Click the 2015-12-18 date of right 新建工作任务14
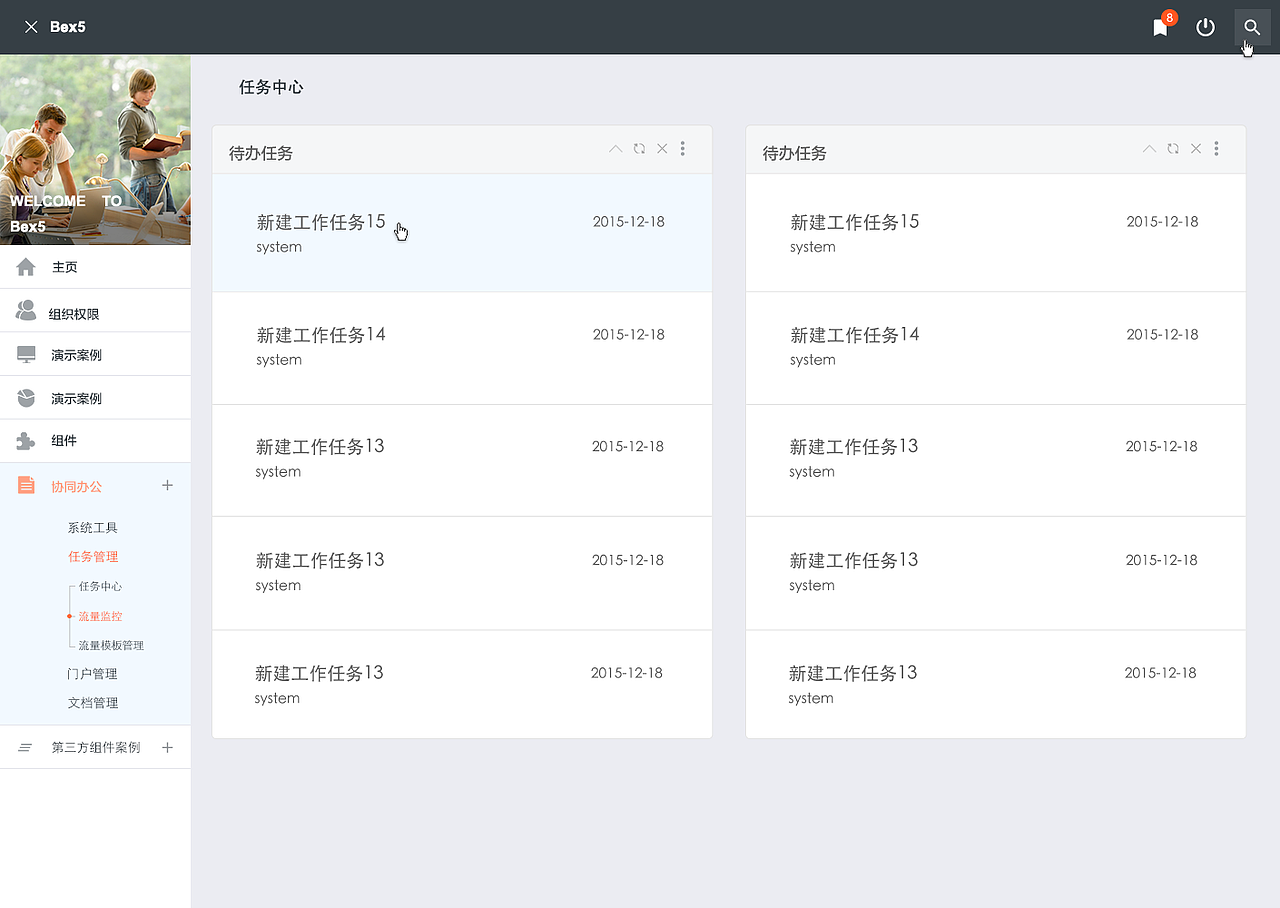 1163,334
